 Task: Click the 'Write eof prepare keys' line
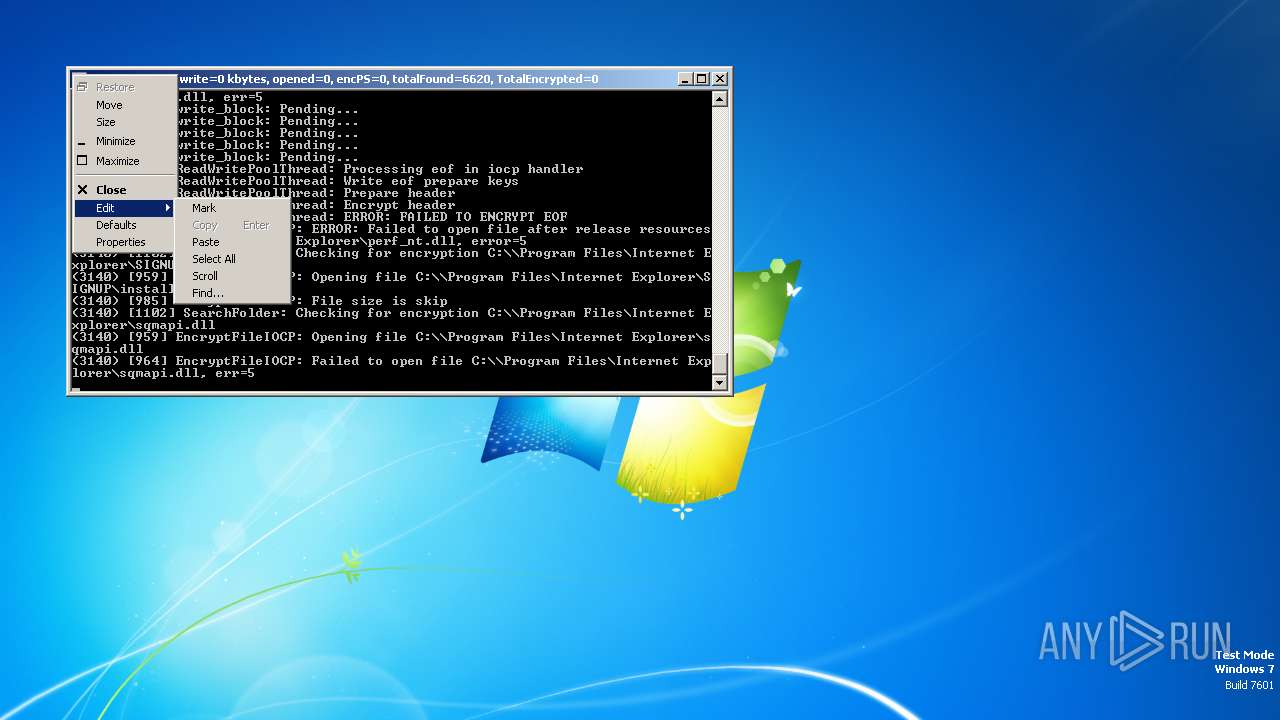pos(431,181)
